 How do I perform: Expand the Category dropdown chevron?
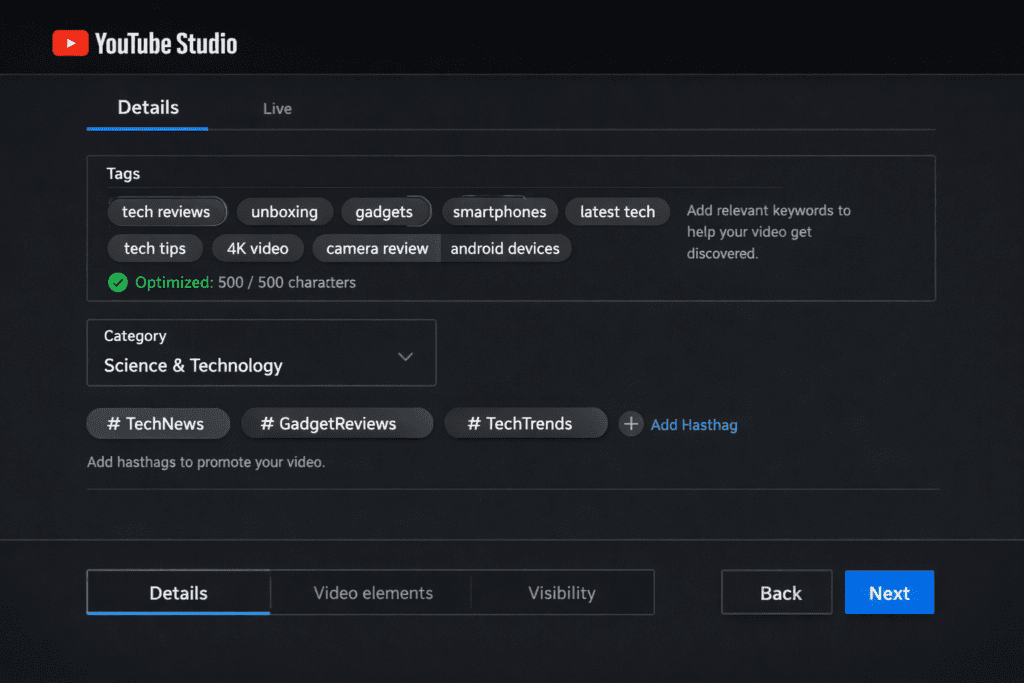pos(405,357)
